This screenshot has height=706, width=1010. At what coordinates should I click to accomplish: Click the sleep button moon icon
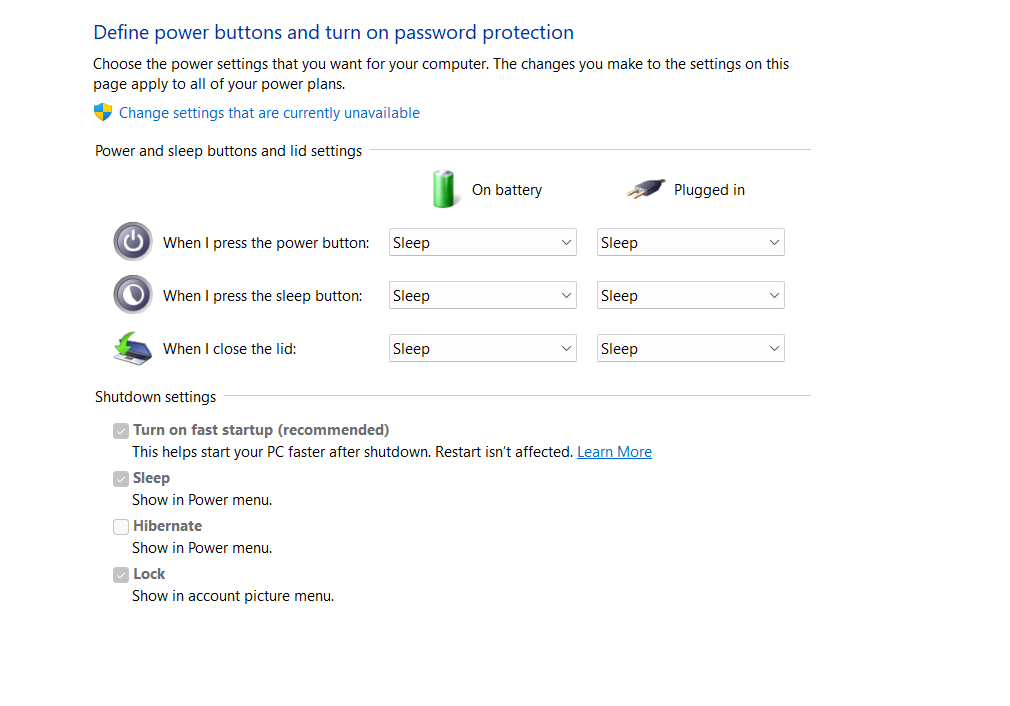(133, 295)
